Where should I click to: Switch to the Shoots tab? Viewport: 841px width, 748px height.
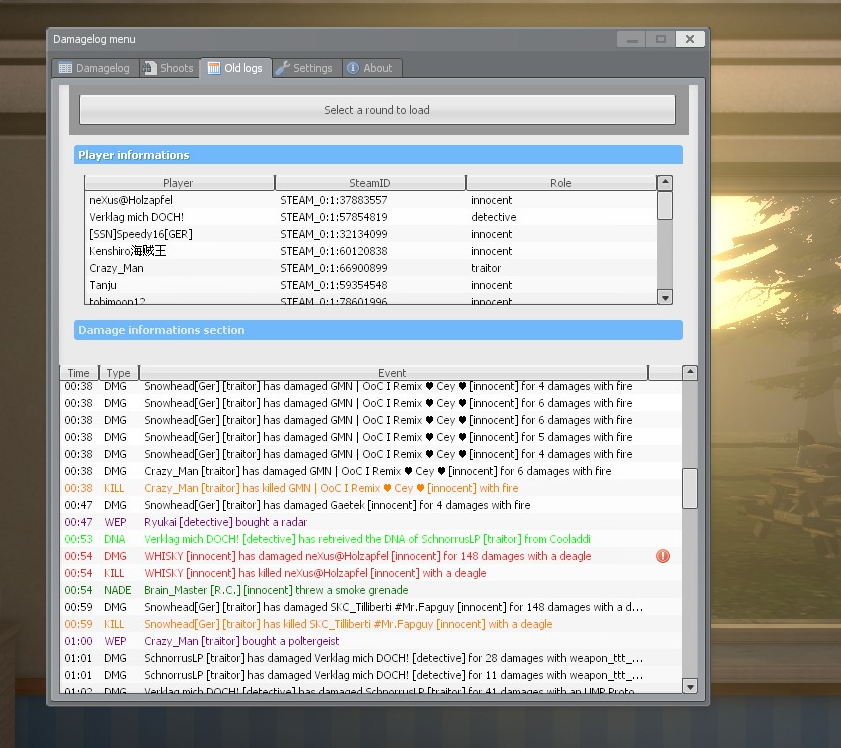[169, 68]
